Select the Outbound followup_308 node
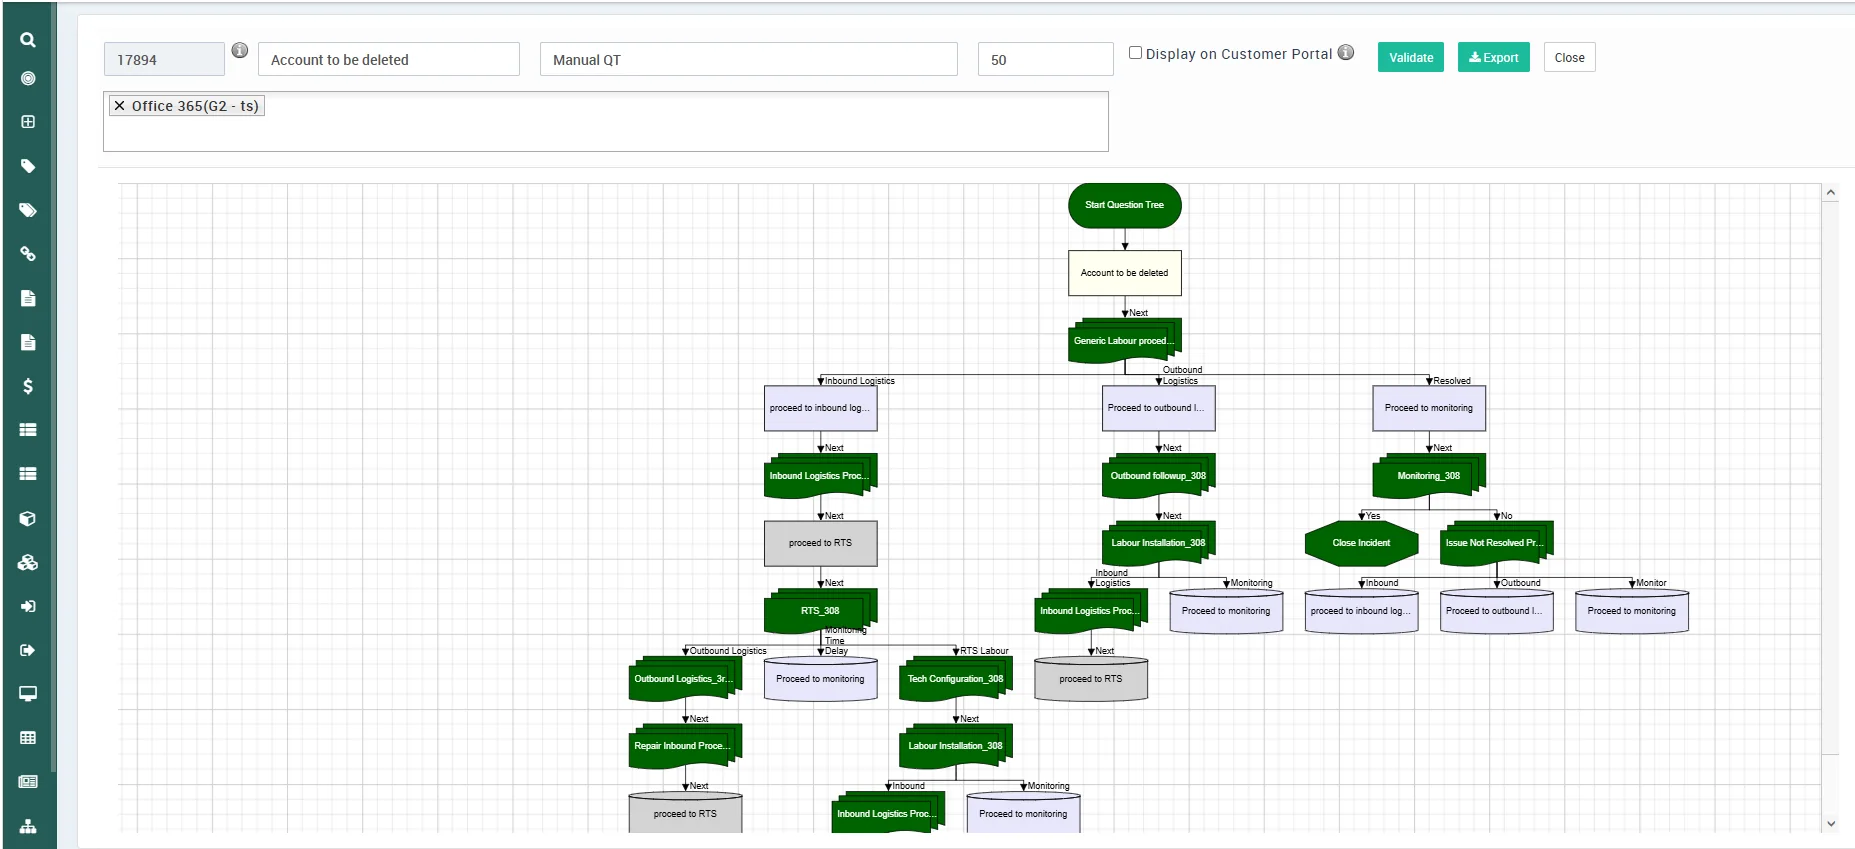 click(x=1158, y=476)
